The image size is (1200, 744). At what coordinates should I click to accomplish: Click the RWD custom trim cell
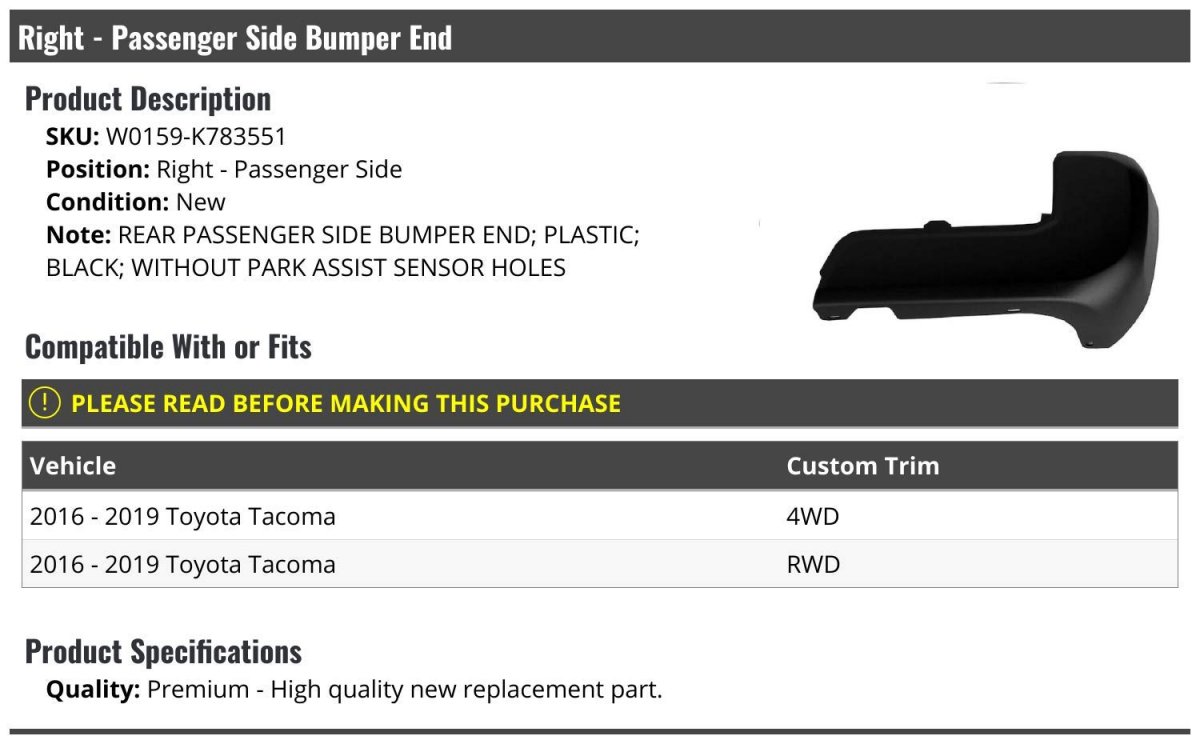pos(813,564)
